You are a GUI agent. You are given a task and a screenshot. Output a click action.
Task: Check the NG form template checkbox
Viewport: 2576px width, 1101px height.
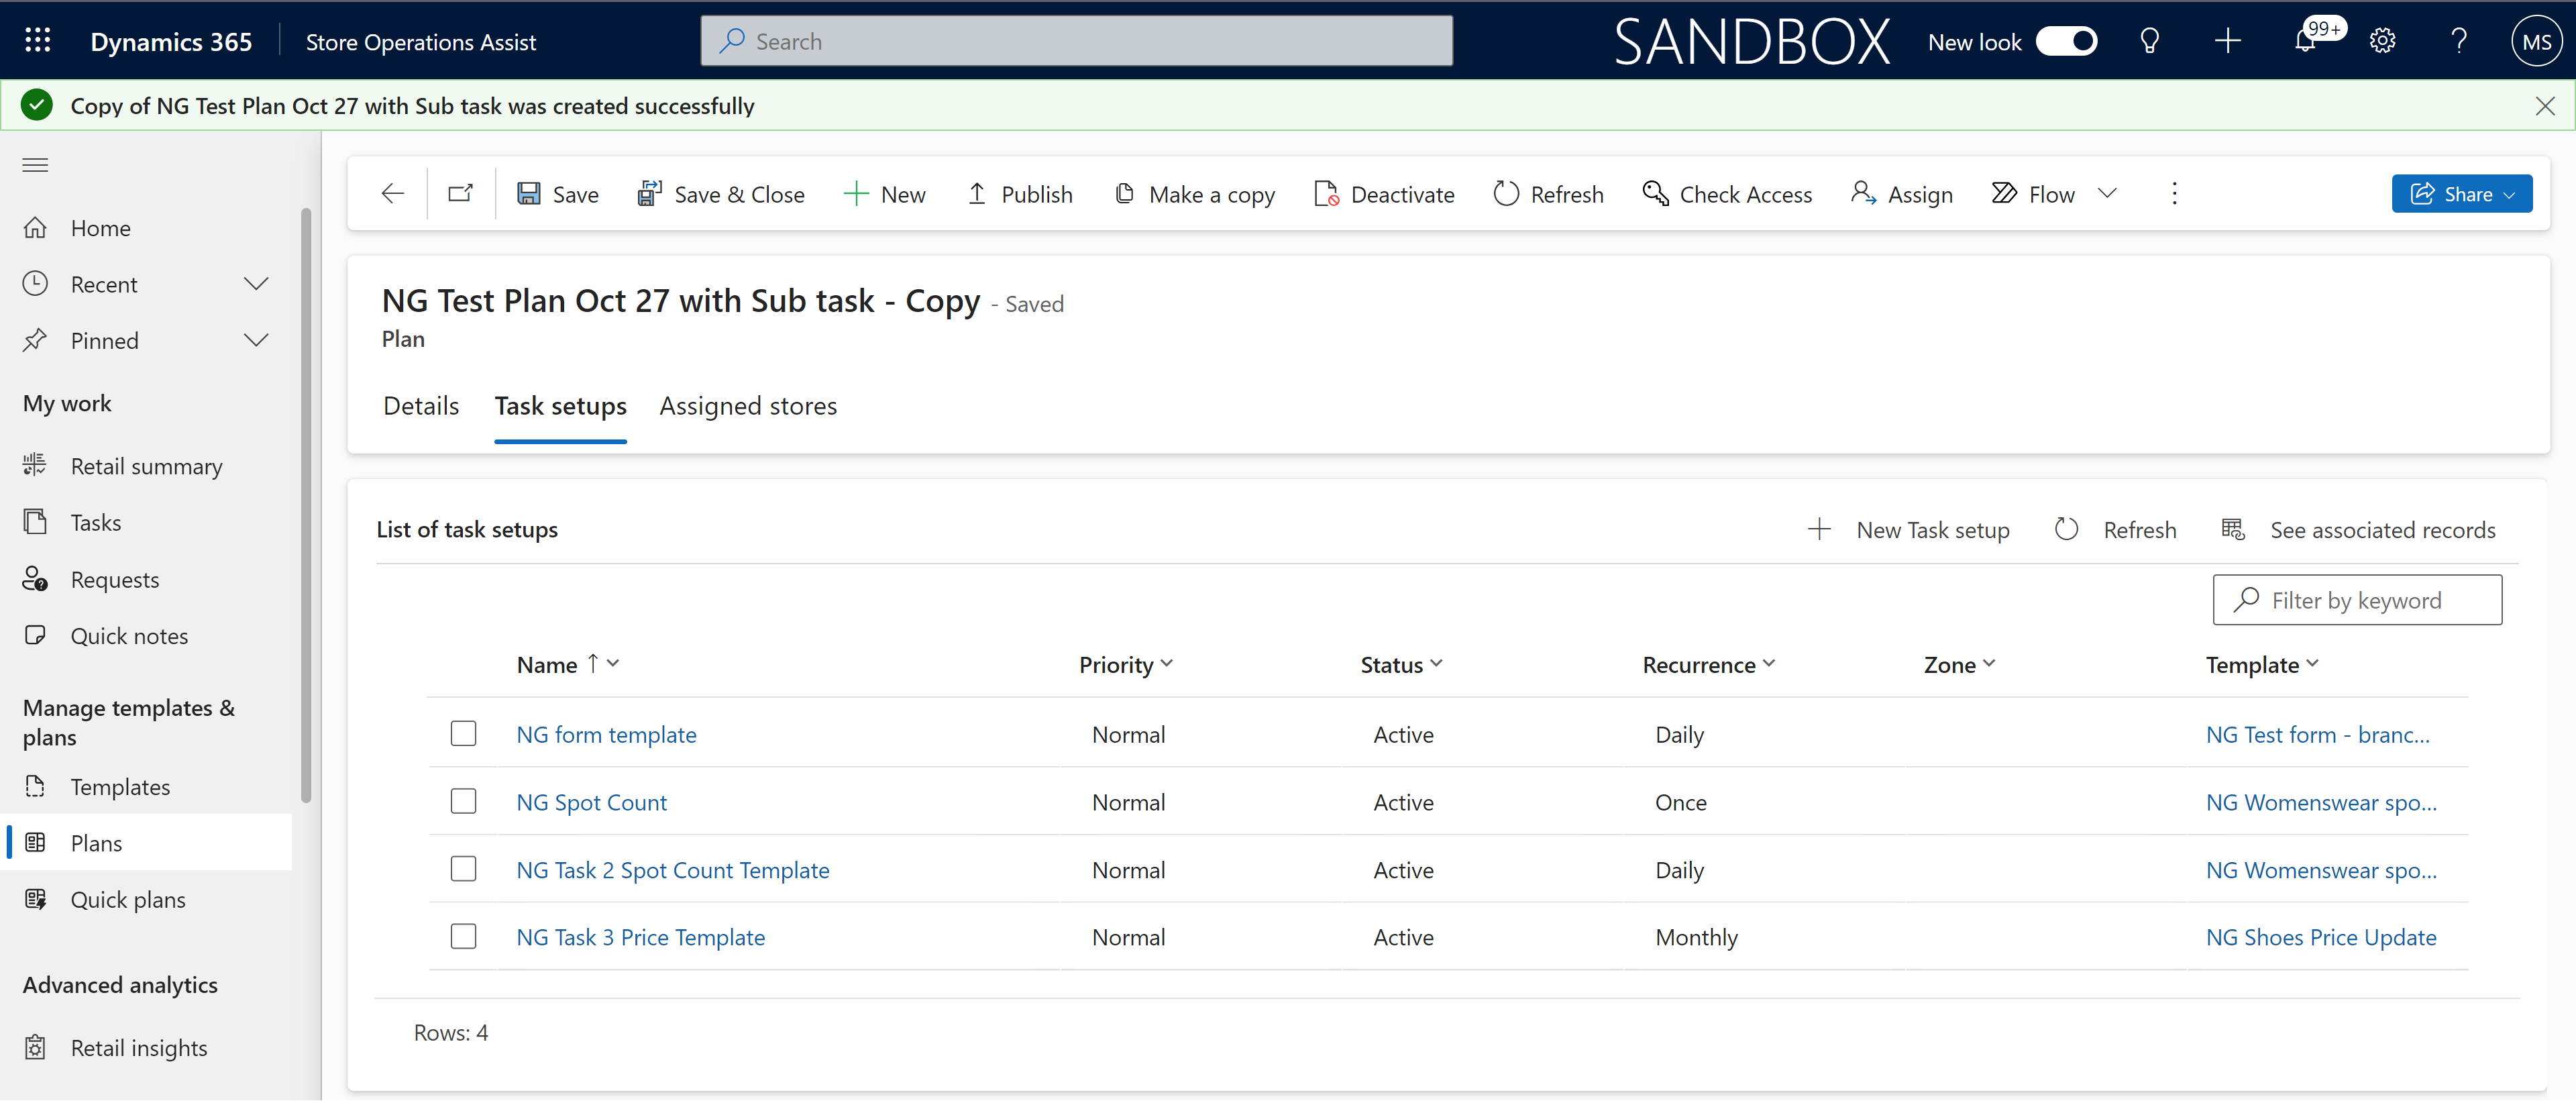(x=464, y=733)
